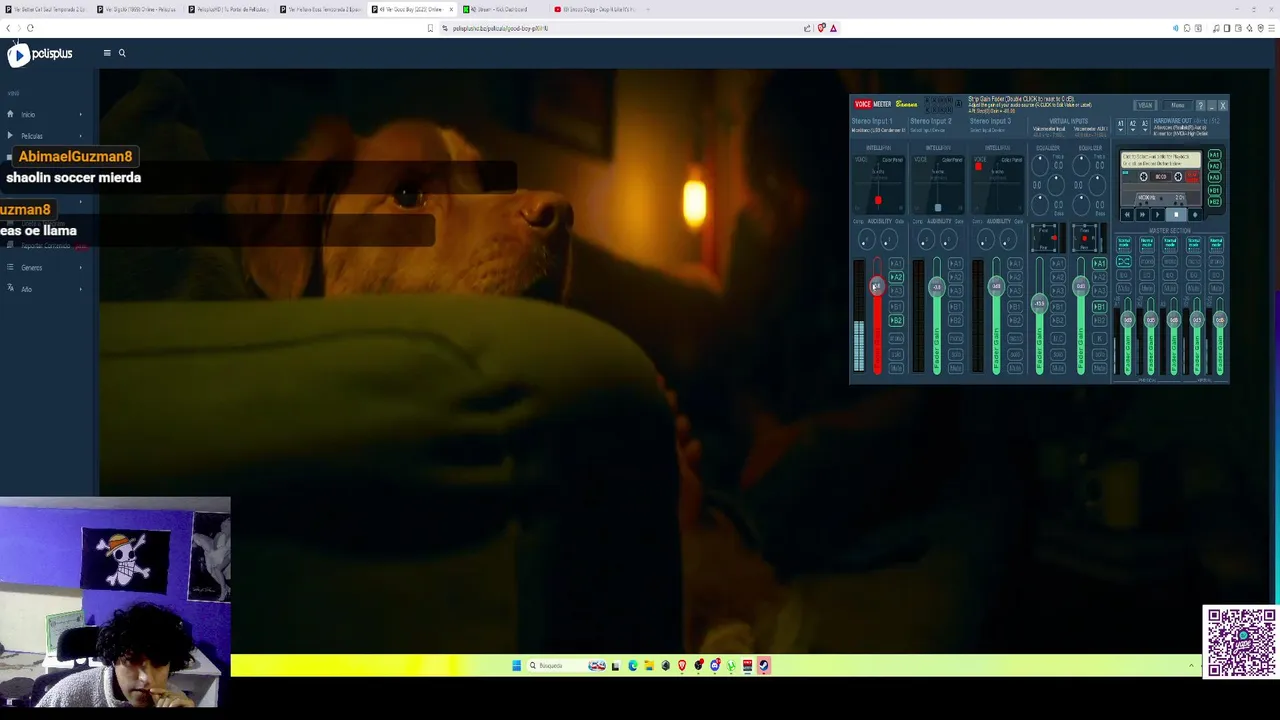1280x720 pixels.
Task: Play the Voicemeeter cassette recorder
Action: coord(1157,215)
